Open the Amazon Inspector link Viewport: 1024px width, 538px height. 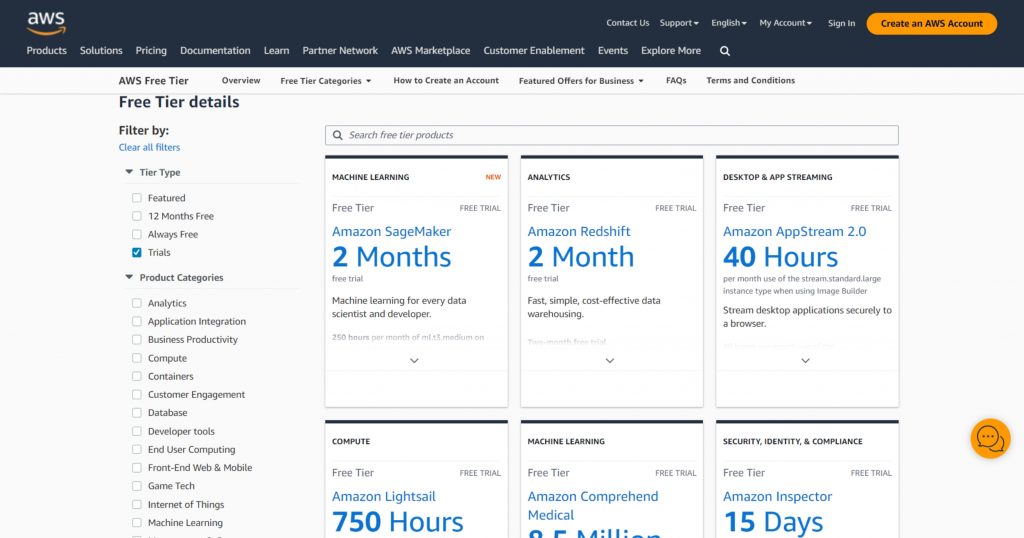777,496
